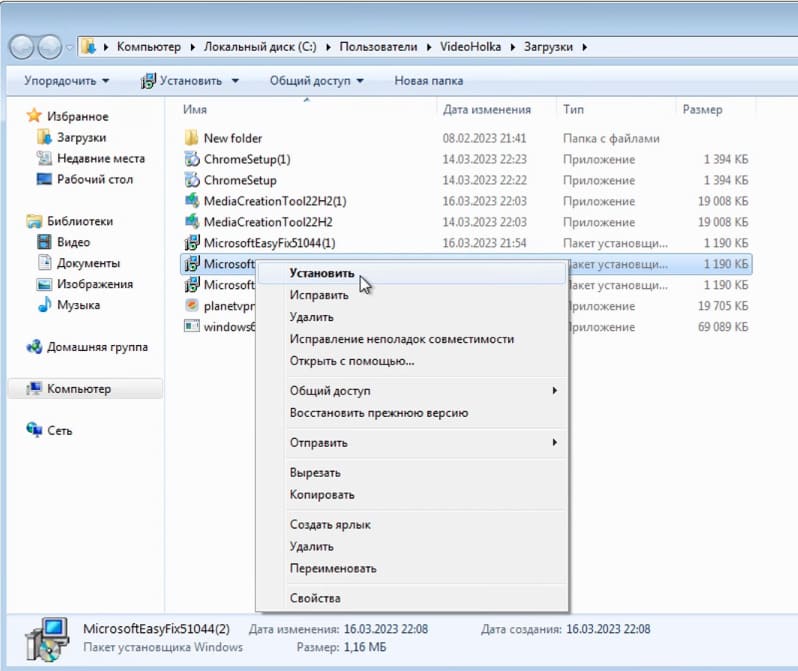
Task: Click the New folder folder icon
Action: point(191,137)
